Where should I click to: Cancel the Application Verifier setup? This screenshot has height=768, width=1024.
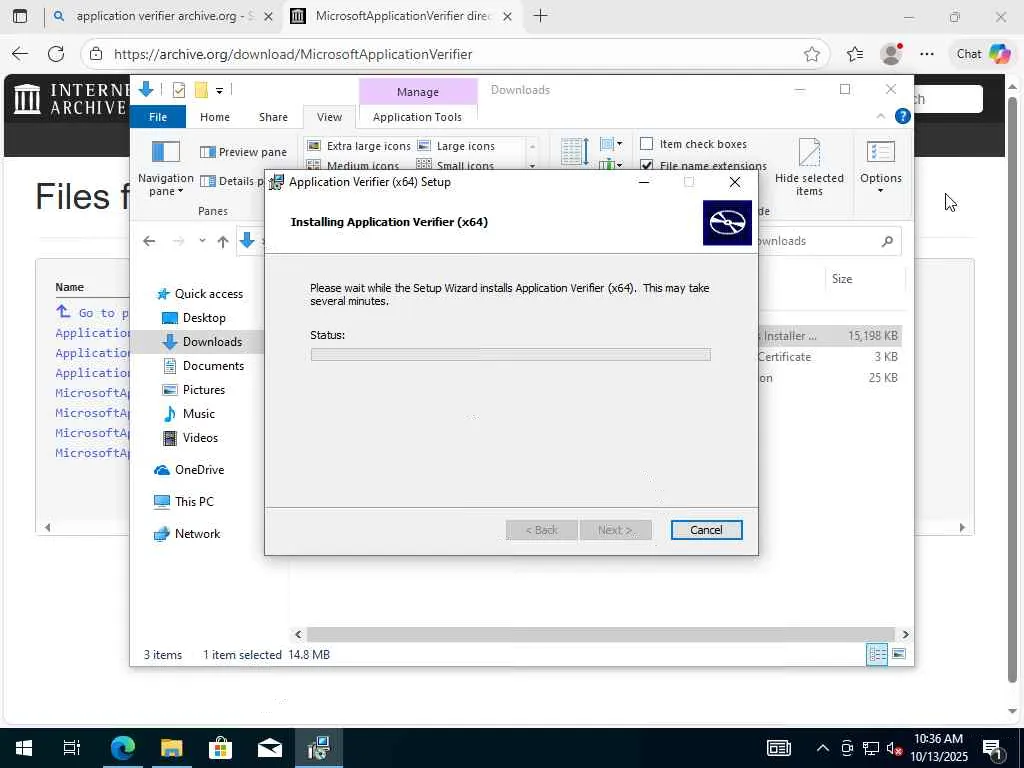click(706, 530)
